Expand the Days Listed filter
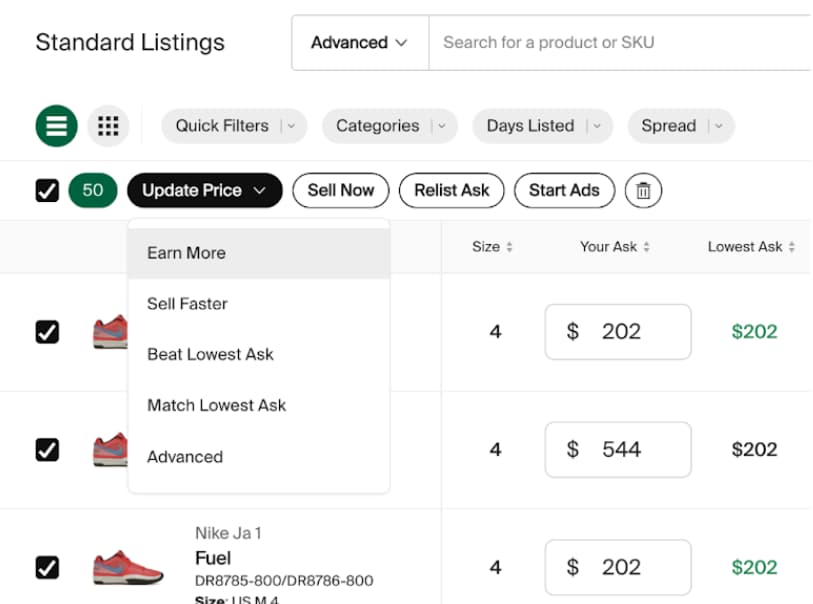Viewport: 813px width, 604px height. point(542,126)
